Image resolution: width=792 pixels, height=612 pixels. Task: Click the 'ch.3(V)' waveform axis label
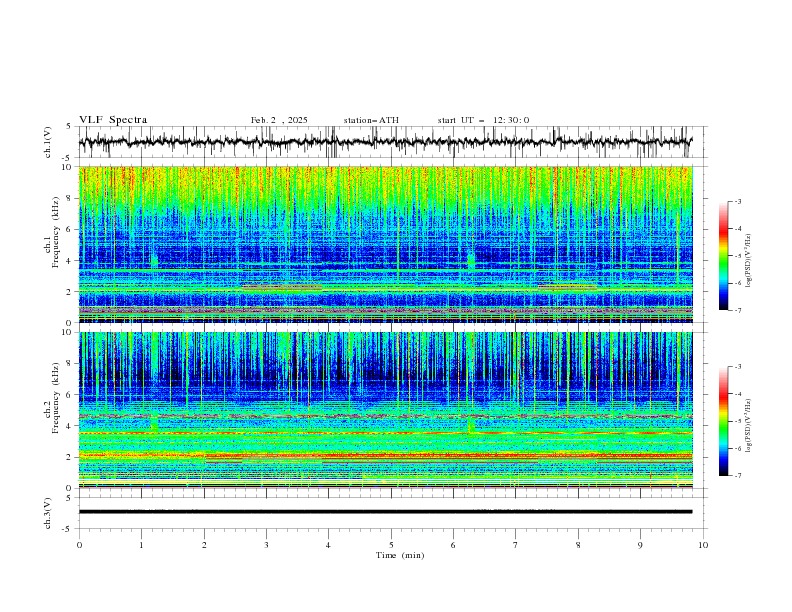coord(48,513)
